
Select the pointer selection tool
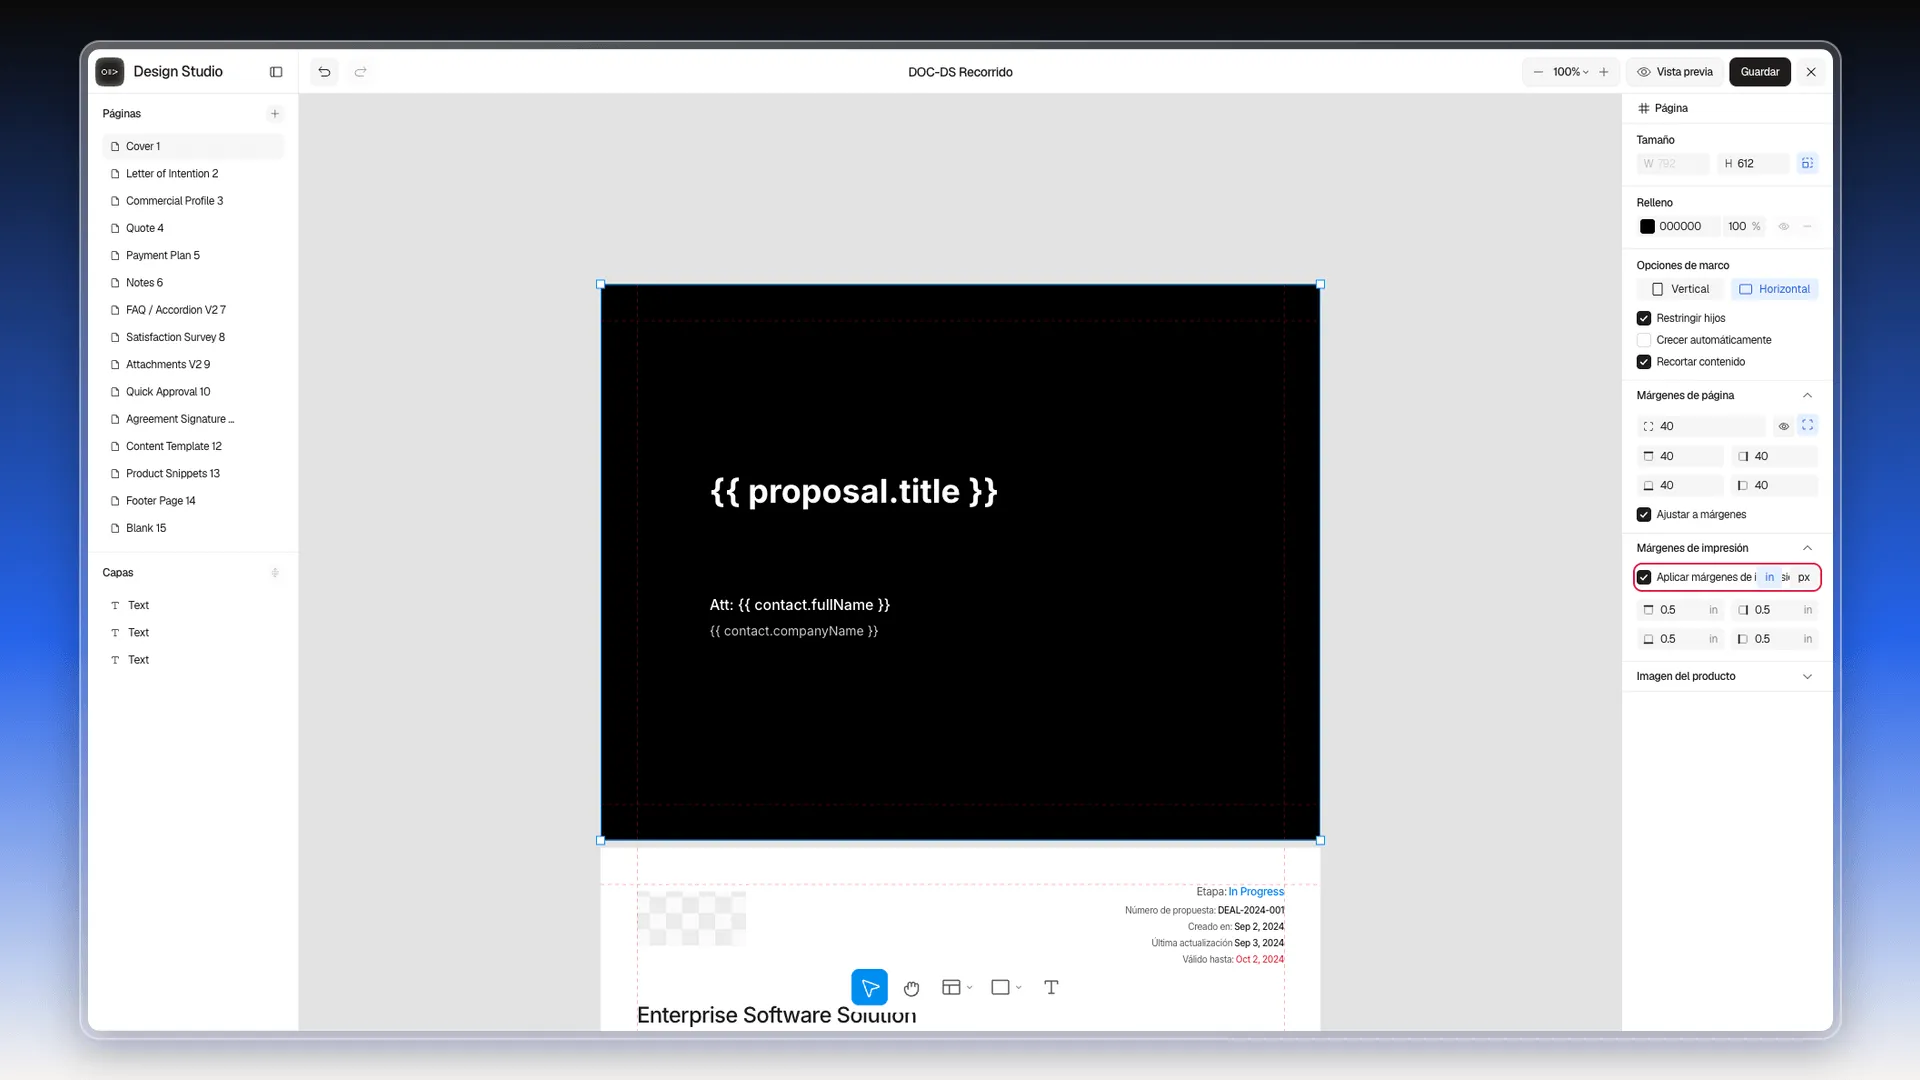[869, 987]
